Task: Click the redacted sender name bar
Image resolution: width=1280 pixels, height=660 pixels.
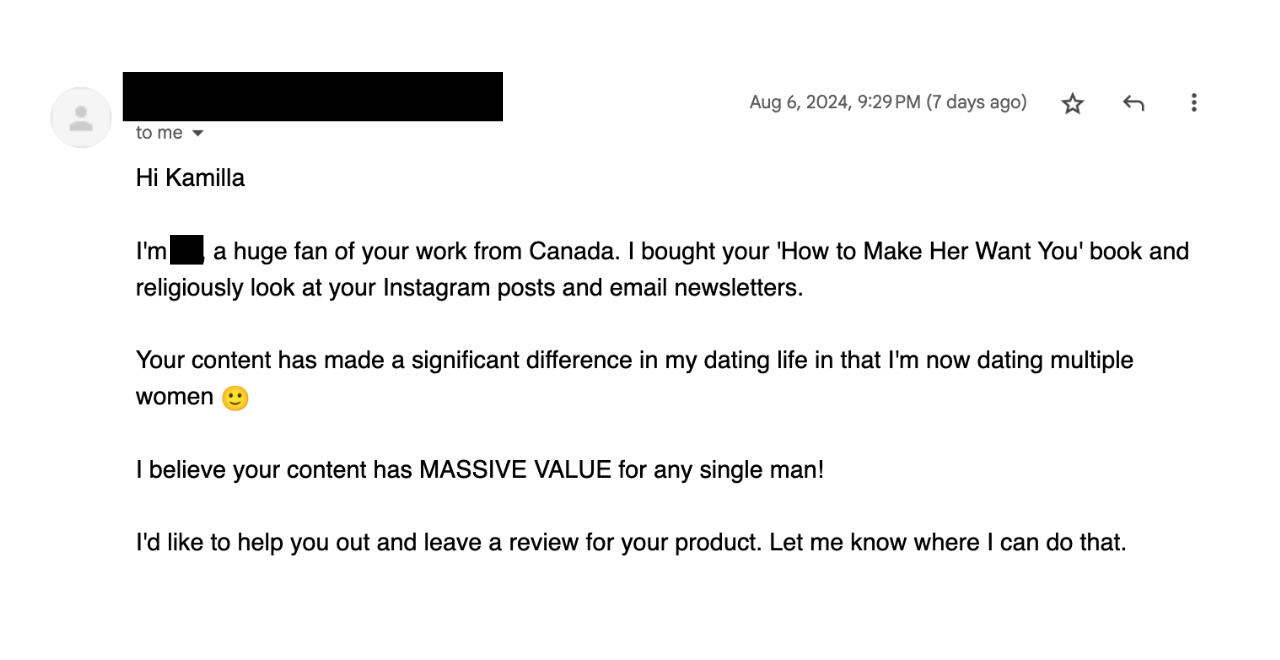Action: click(x=313, y=97)
